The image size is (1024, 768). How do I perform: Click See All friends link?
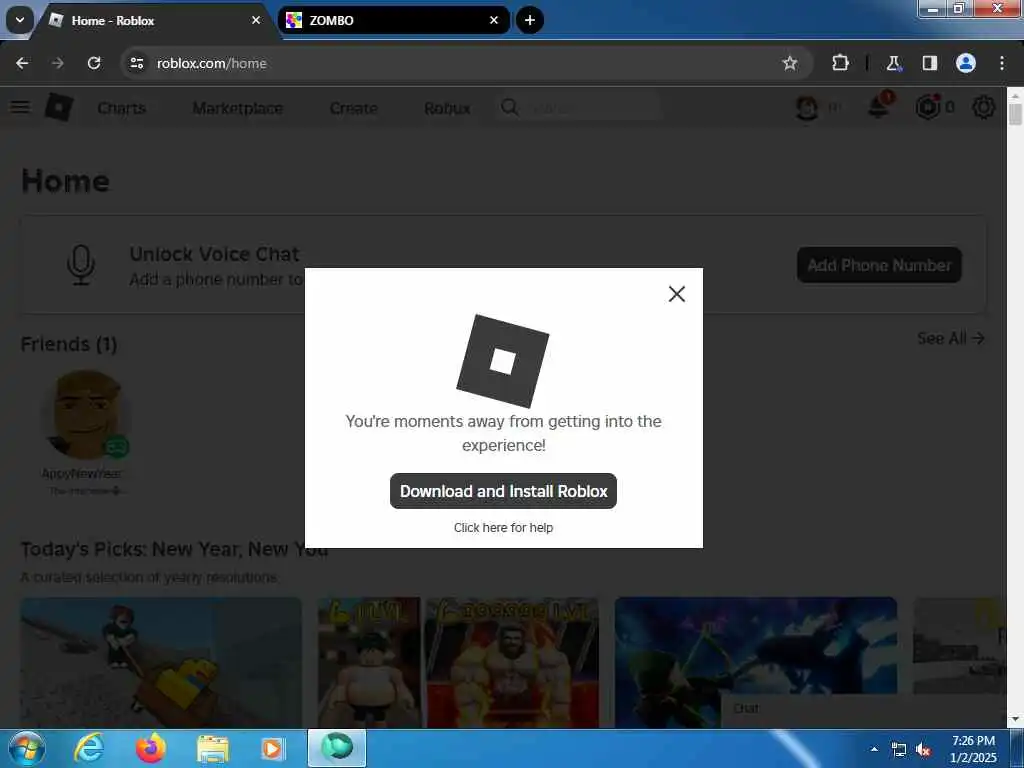click(x=950, y=338)
